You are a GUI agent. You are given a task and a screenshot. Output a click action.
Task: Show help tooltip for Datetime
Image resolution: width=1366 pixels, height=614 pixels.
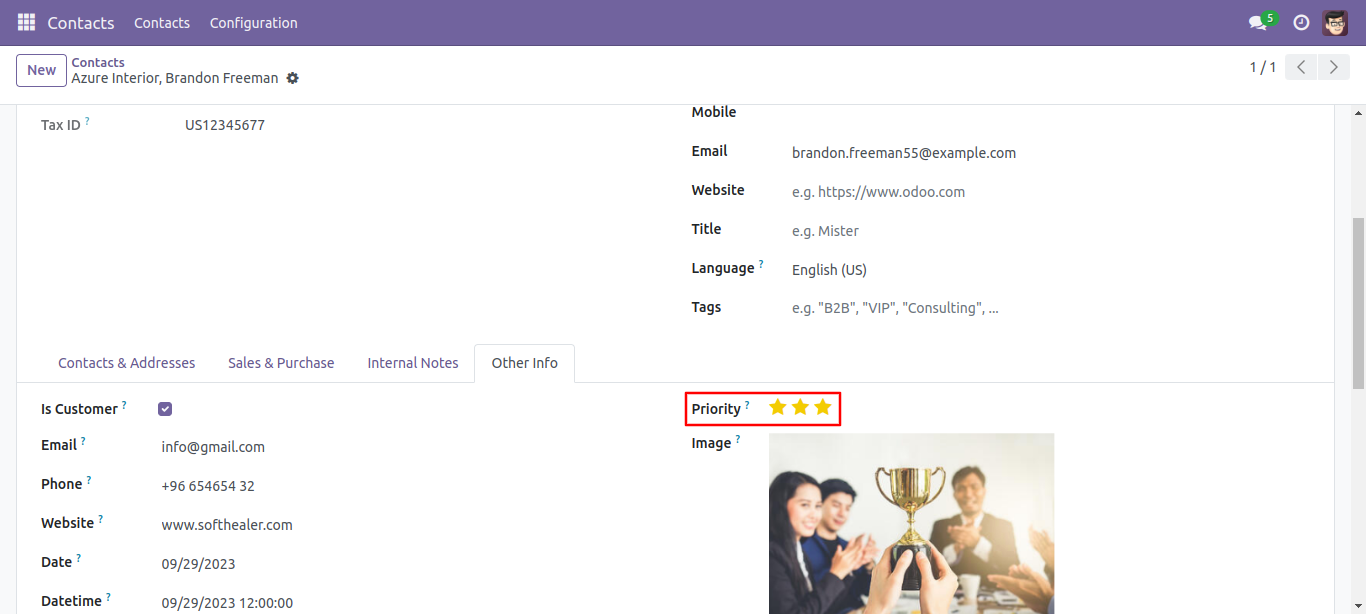(108, 597)
